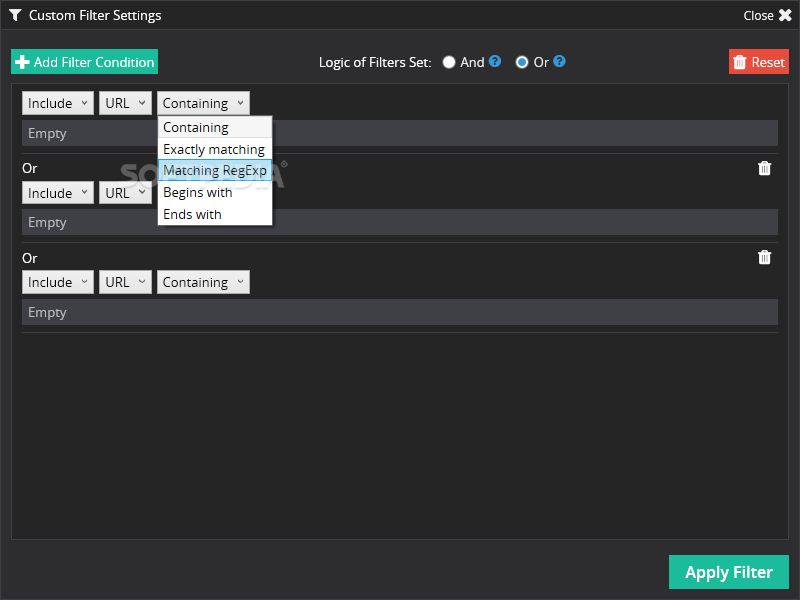Viewport: 800px width, 600px height.
Task: Select the Or logic radio button
Action: coord(522,62)
